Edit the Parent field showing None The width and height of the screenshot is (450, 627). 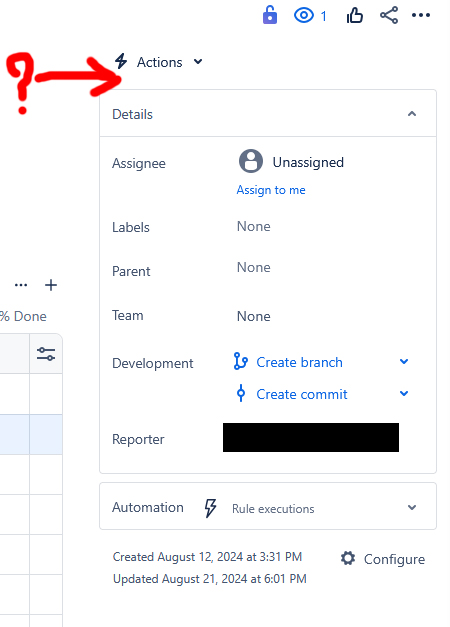point(254,267)
